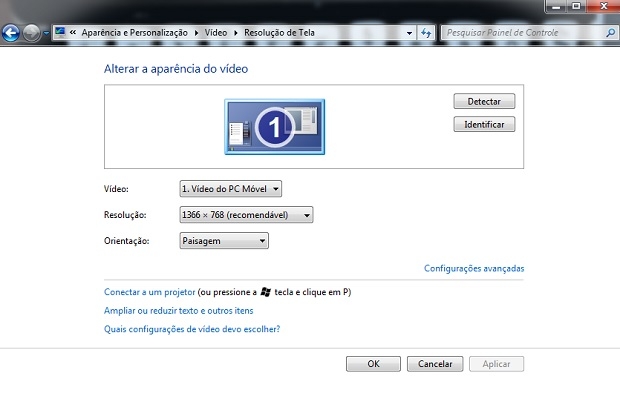This screenshot has height=416, width=620.
Task: Click Conectar a um projetor link
Action: pyautogui.click(x=149, y=292)
